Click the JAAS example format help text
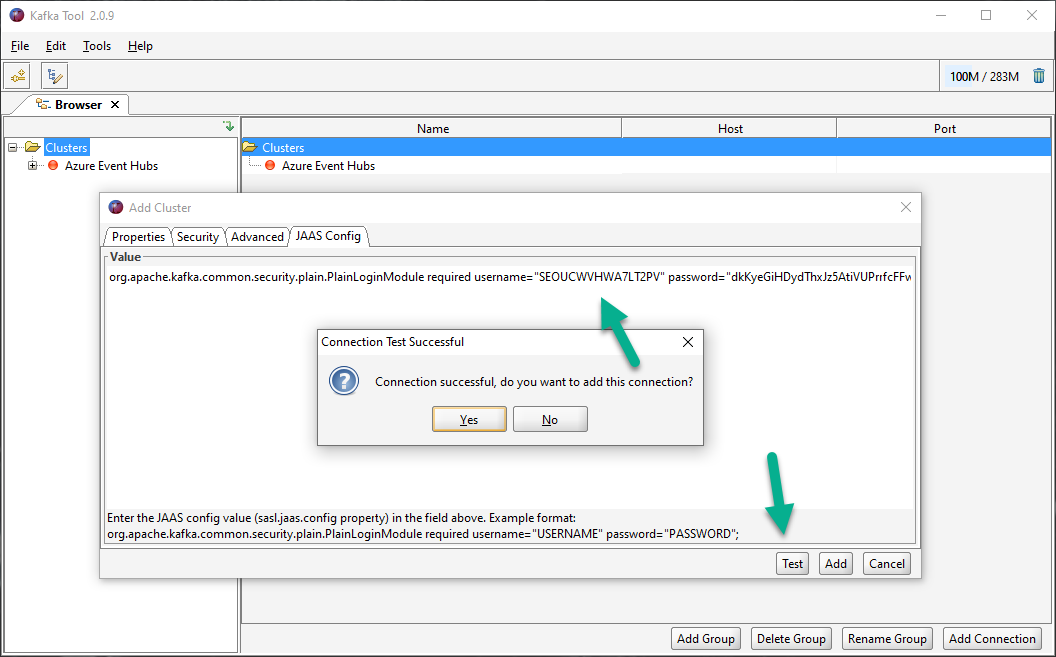This screenshot has height=657, width=1056. tap(423, 526)
